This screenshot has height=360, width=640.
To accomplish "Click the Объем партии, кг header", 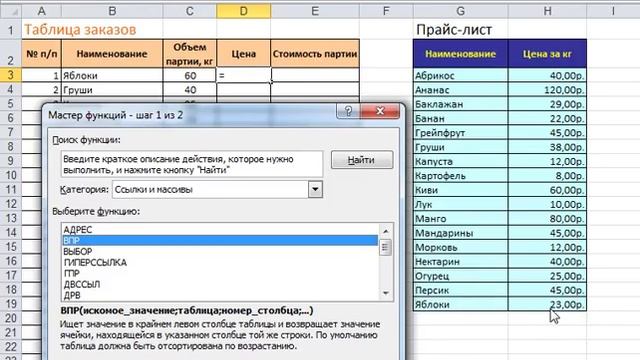I will [x=190, y=53].
